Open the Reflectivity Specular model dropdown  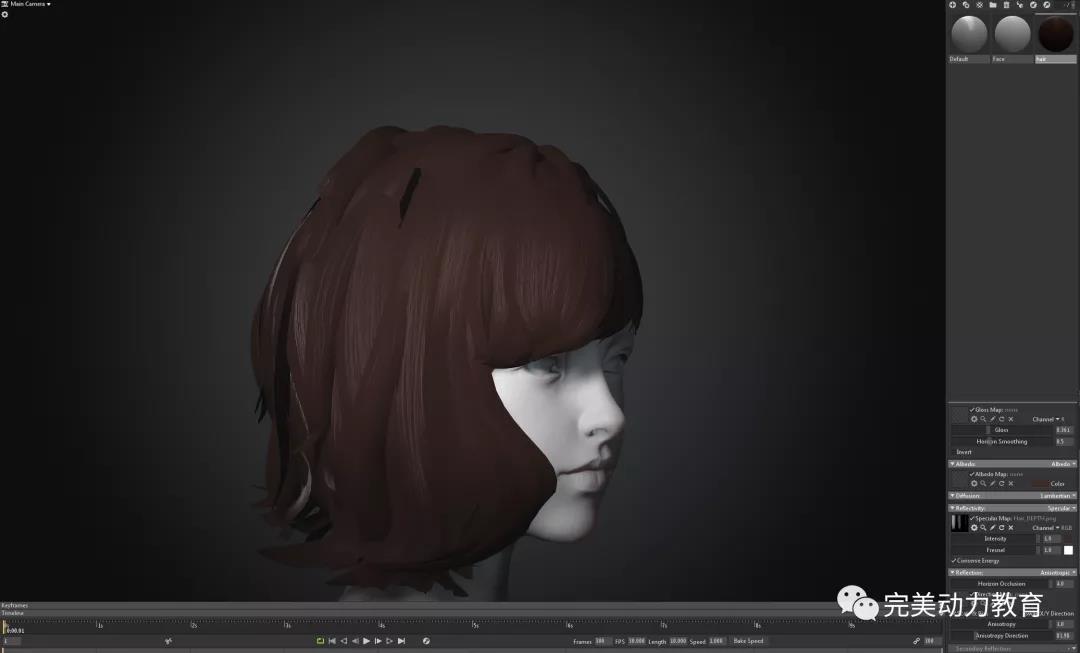[1061, 508]
